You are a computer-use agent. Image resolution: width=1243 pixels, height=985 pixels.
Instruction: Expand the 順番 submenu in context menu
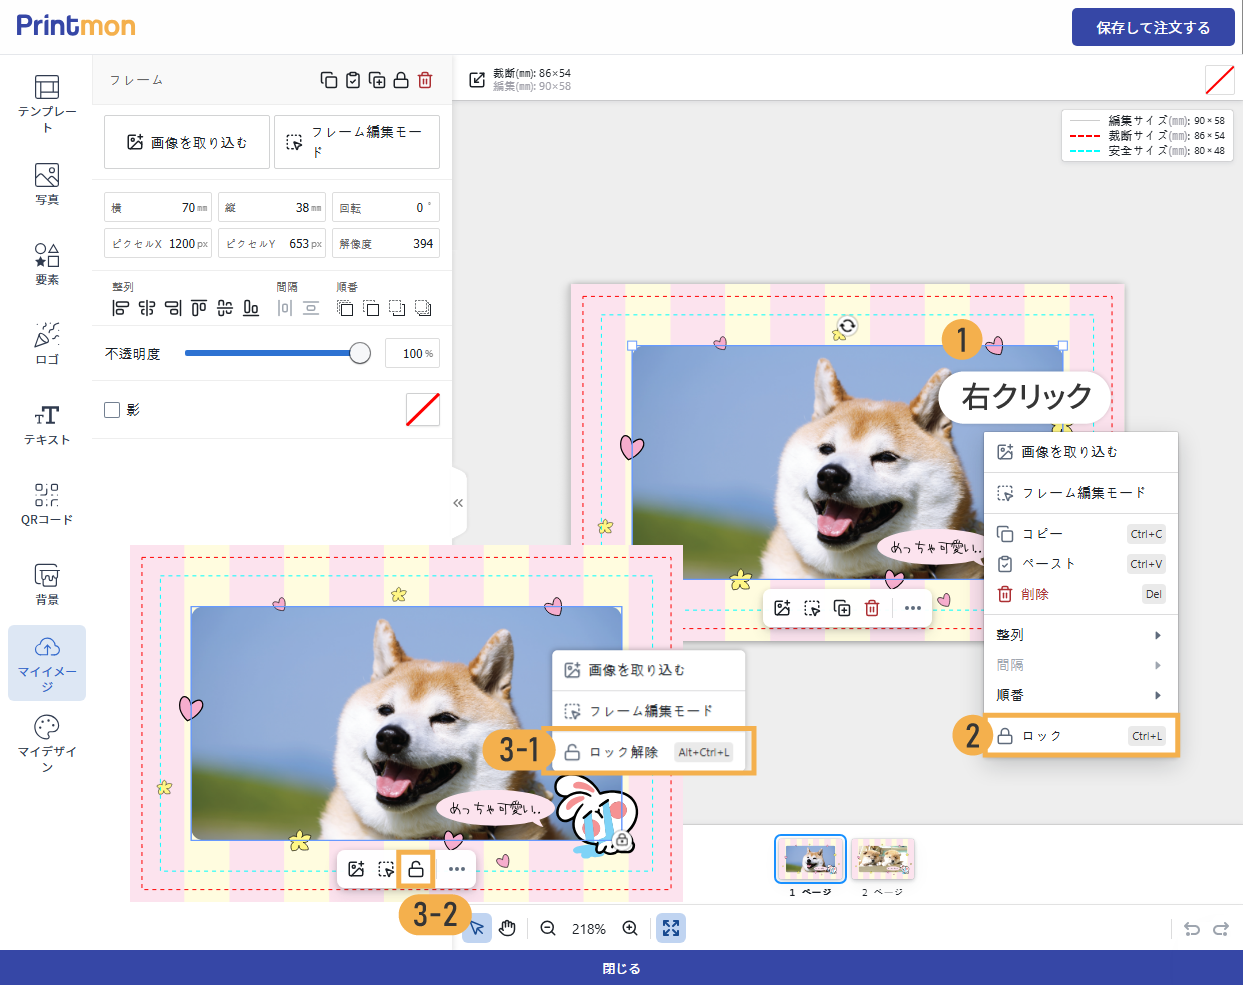1080,695
